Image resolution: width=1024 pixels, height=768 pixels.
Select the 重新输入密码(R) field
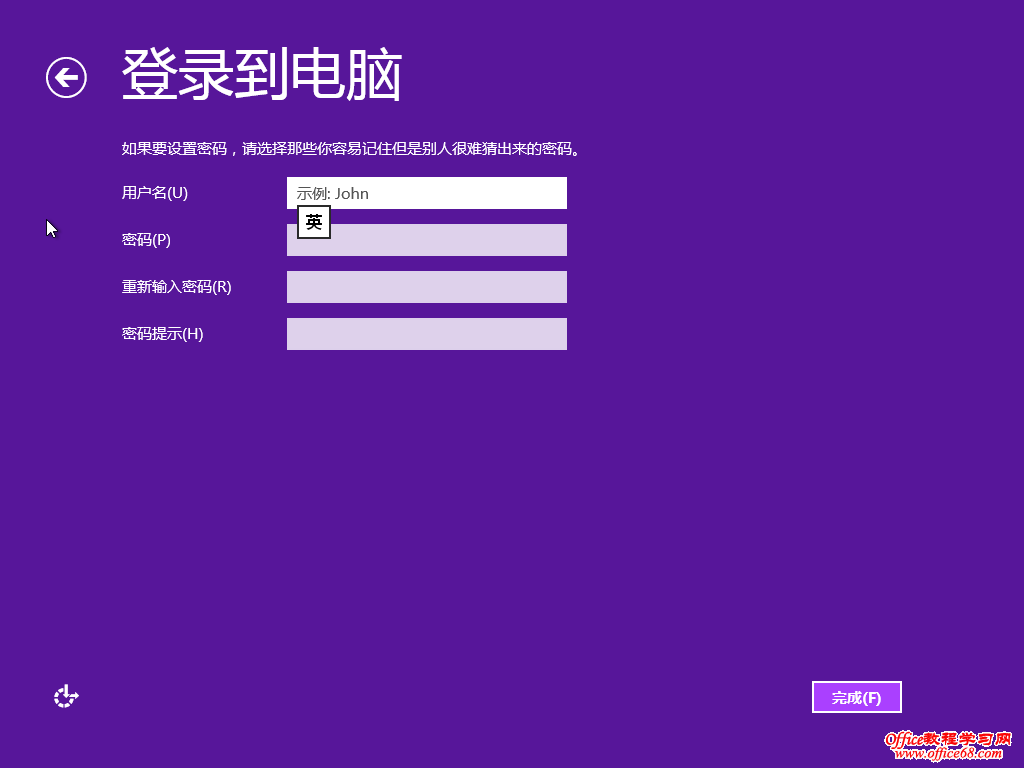tap(427, 287)
